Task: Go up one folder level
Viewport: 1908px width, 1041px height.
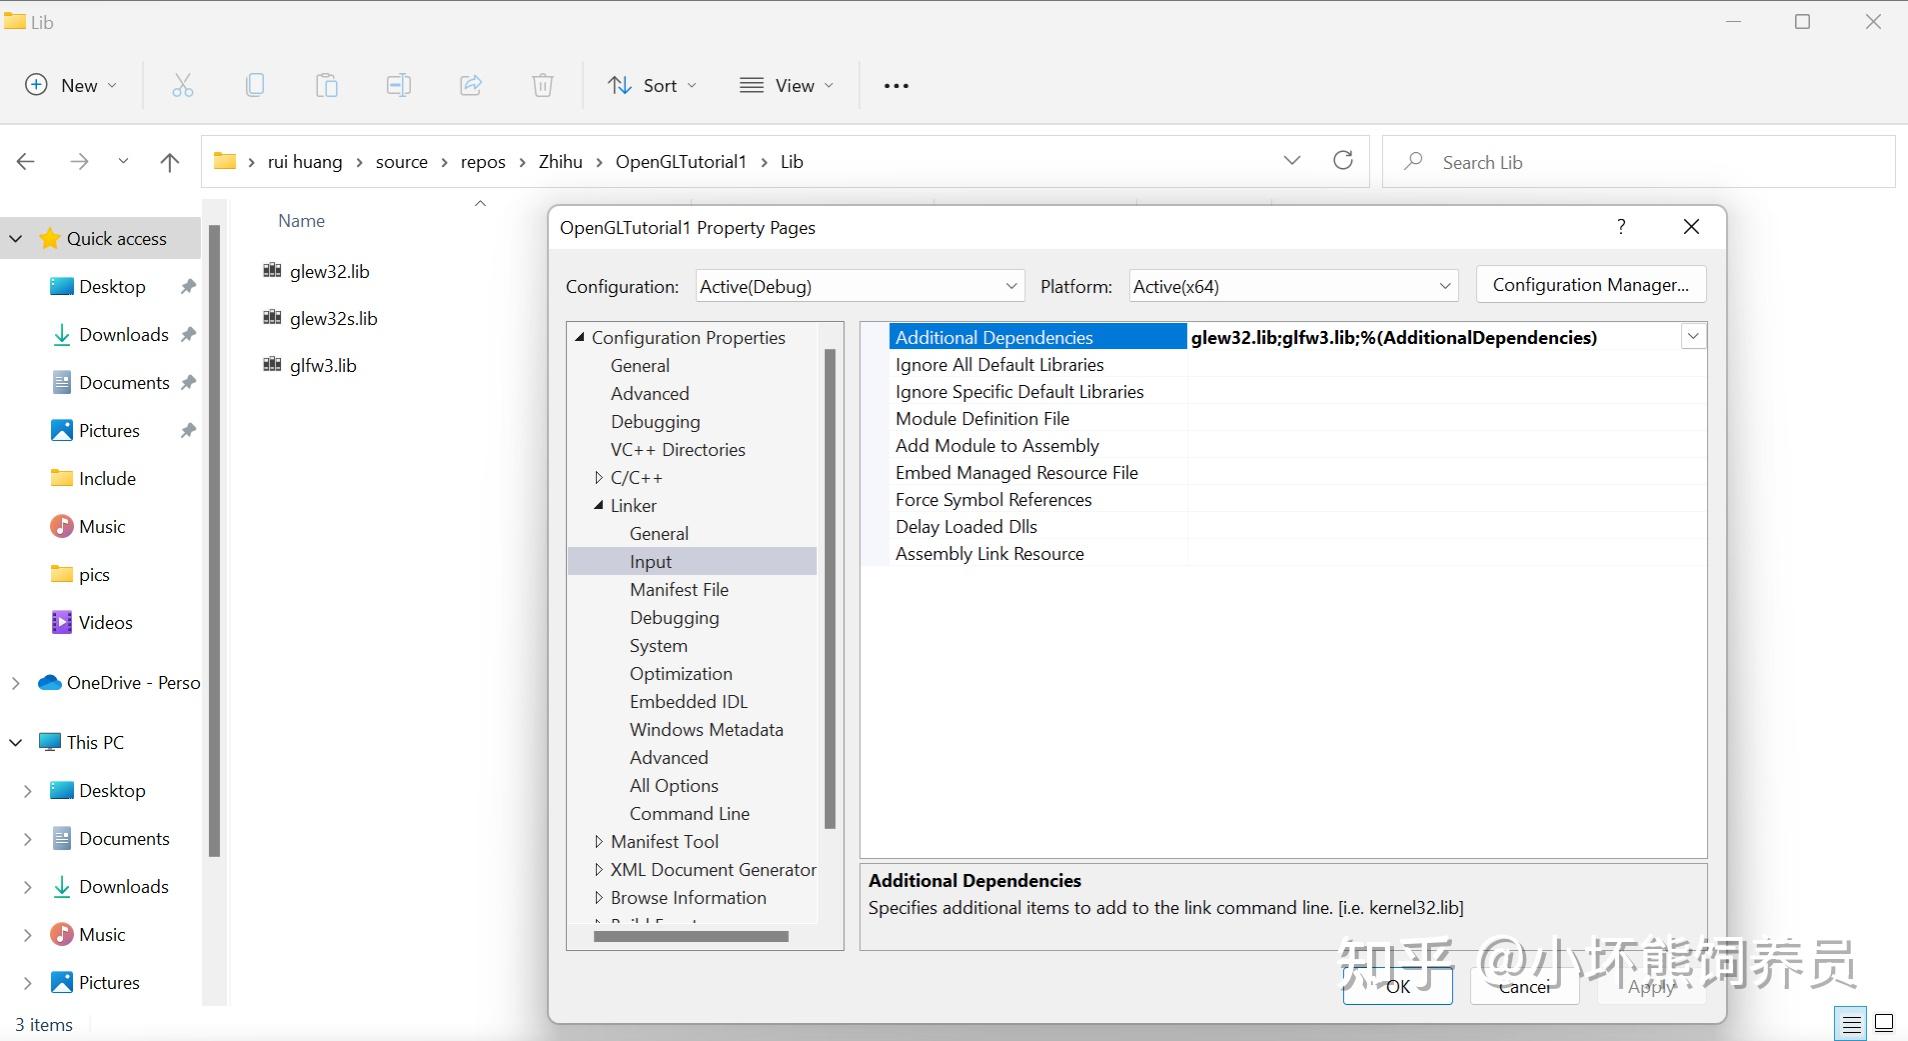Action: tap(170, 162)
